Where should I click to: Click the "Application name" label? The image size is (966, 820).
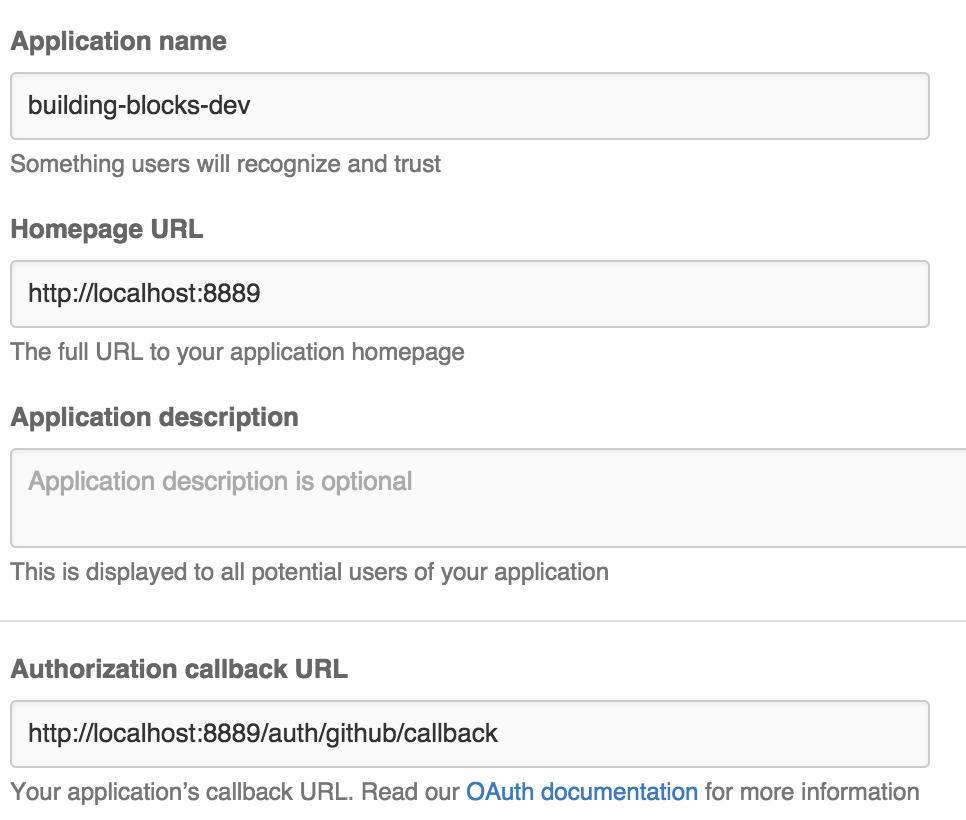click(119, 42)
